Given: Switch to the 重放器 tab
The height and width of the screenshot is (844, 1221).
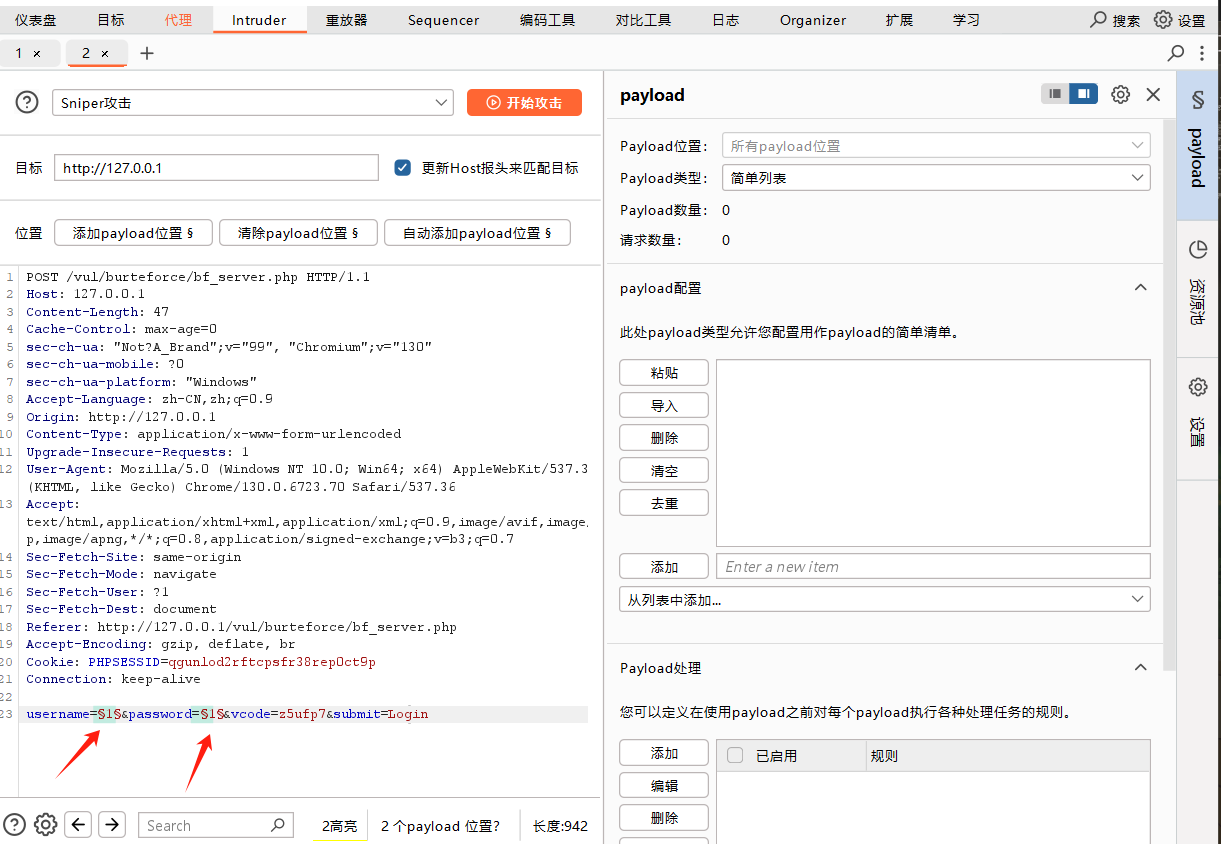Looking at the screenshot, I should pos(346,20).
